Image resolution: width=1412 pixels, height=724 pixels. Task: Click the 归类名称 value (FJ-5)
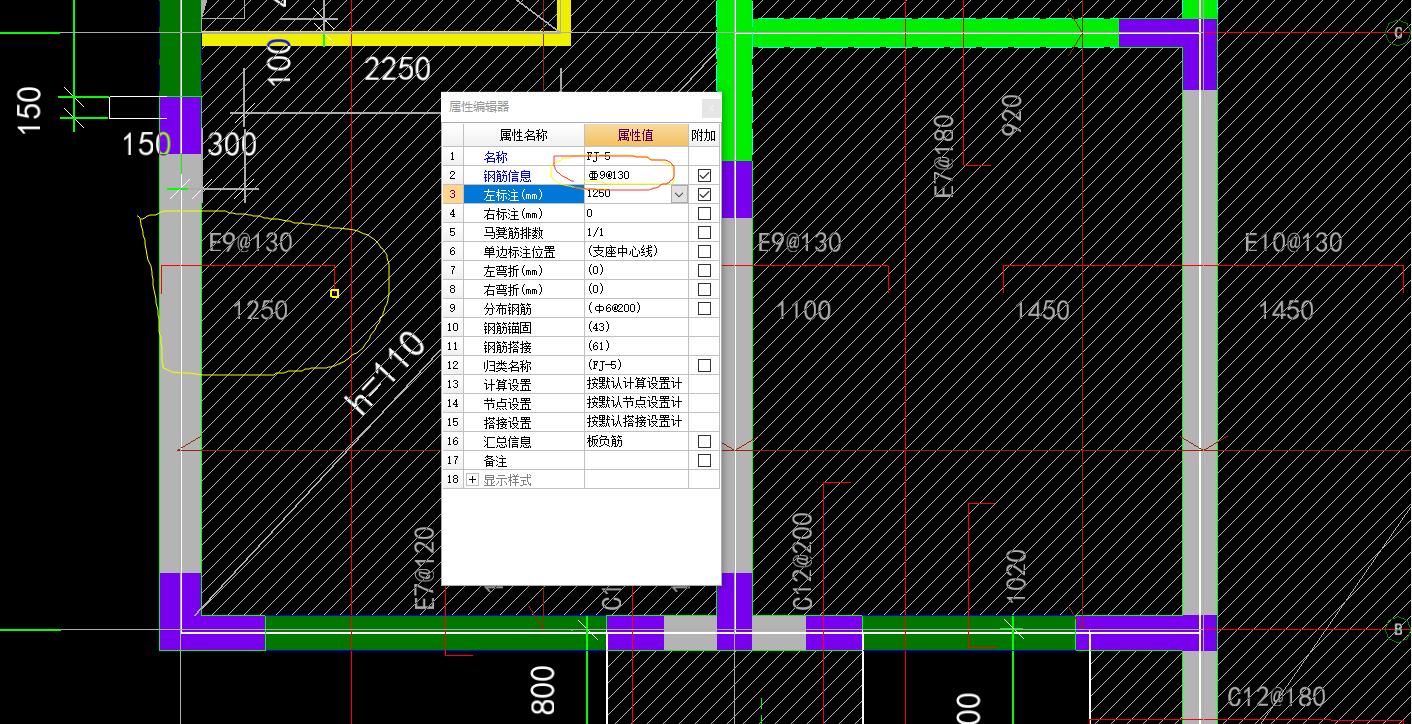[x=636, y=365]
